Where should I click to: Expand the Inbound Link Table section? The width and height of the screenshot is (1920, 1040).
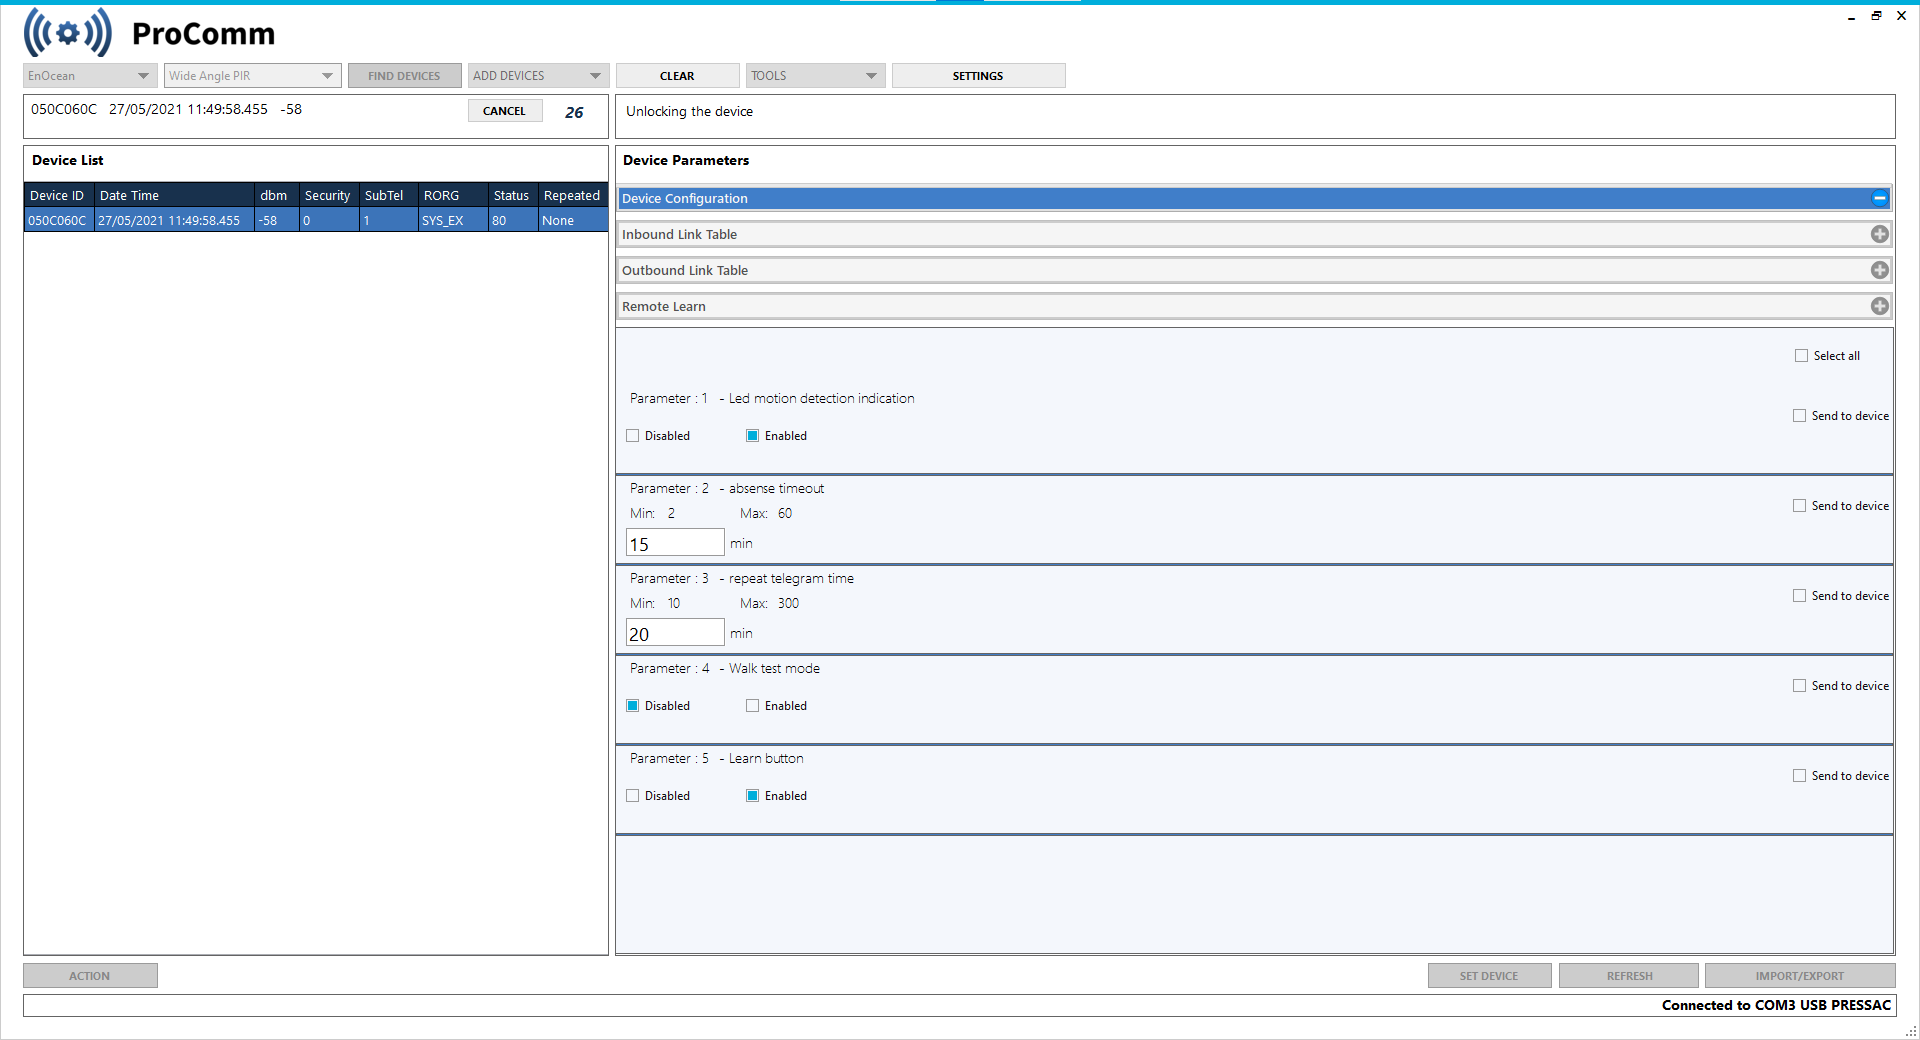click(x=1880, y=234)
